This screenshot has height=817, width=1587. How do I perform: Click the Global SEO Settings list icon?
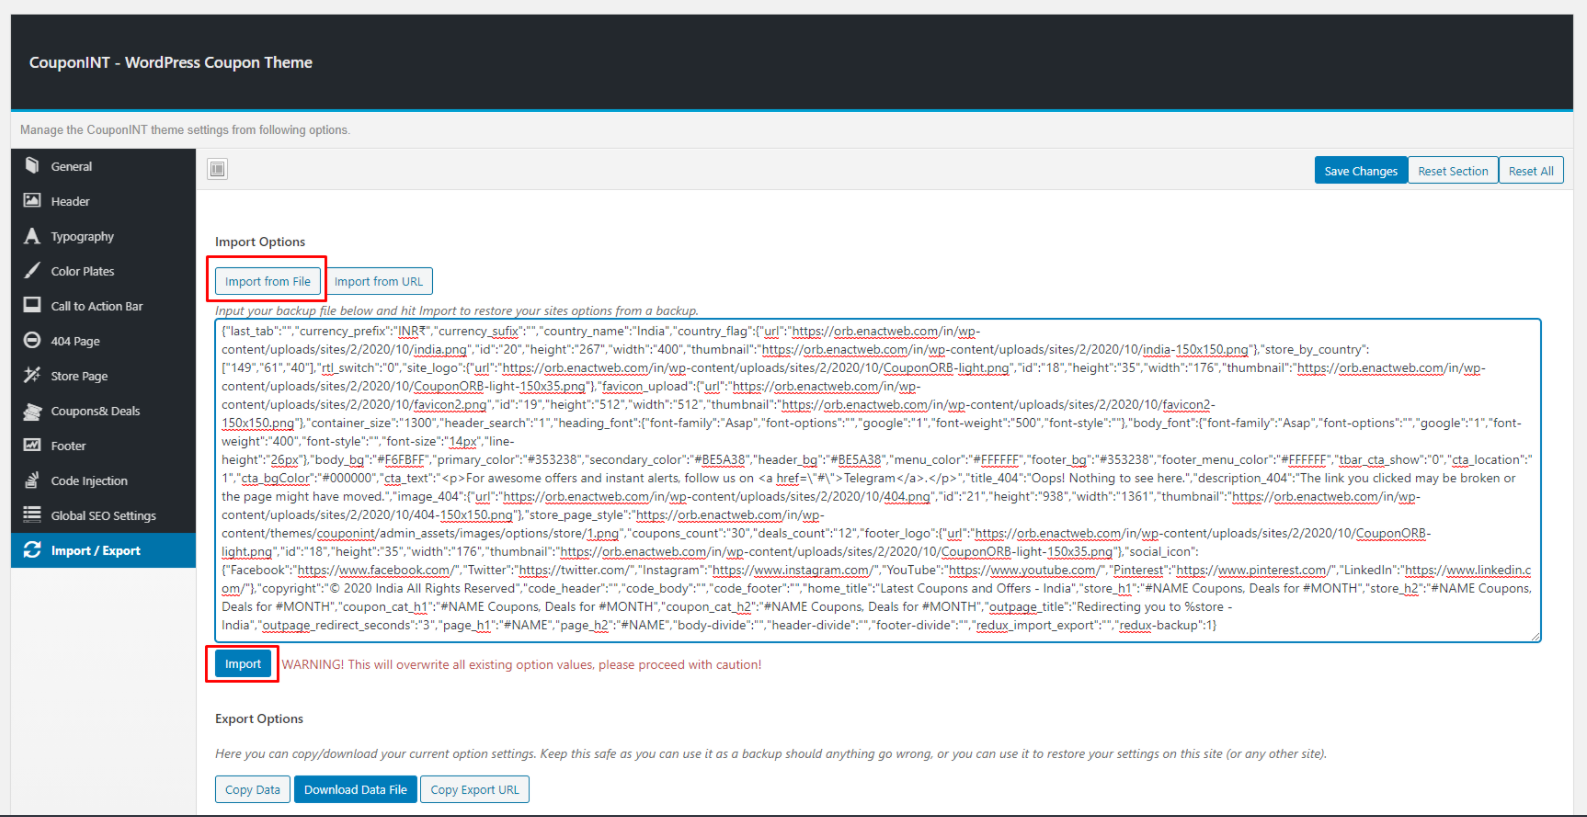[32, 516]
